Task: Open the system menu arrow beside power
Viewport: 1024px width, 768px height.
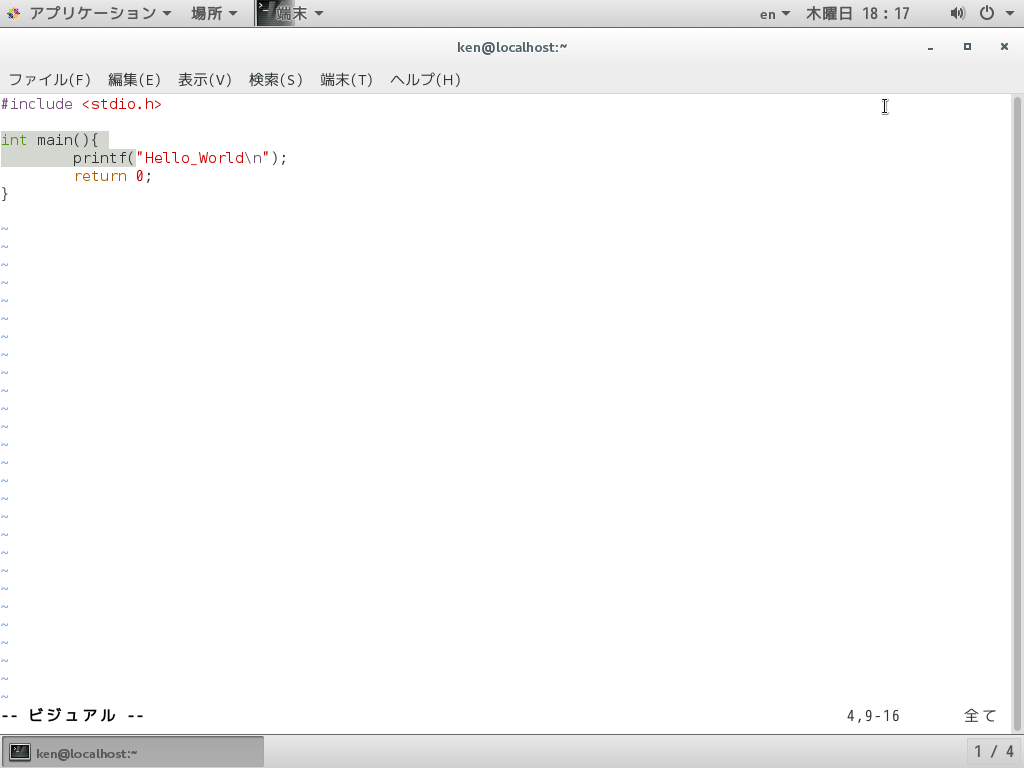Action: point(1009,14)
